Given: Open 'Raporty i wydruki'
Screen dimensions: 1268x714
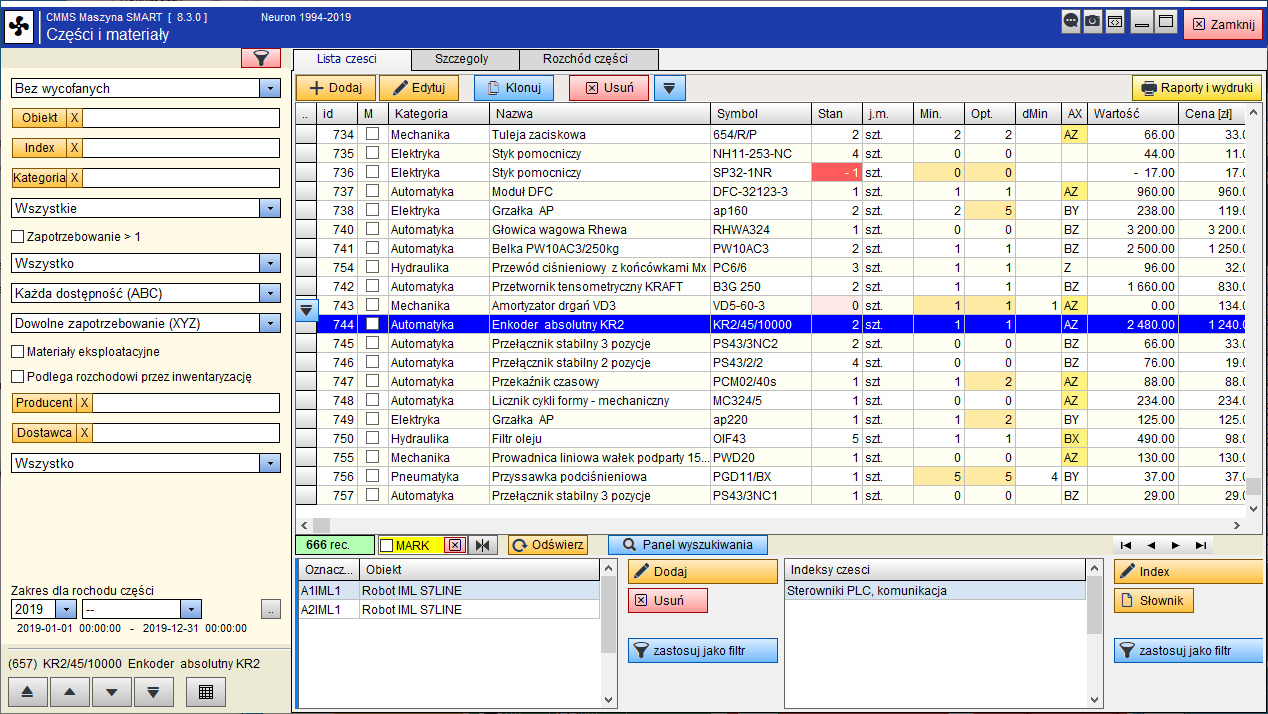Looking at the screenshot, I should (1196, 88).
